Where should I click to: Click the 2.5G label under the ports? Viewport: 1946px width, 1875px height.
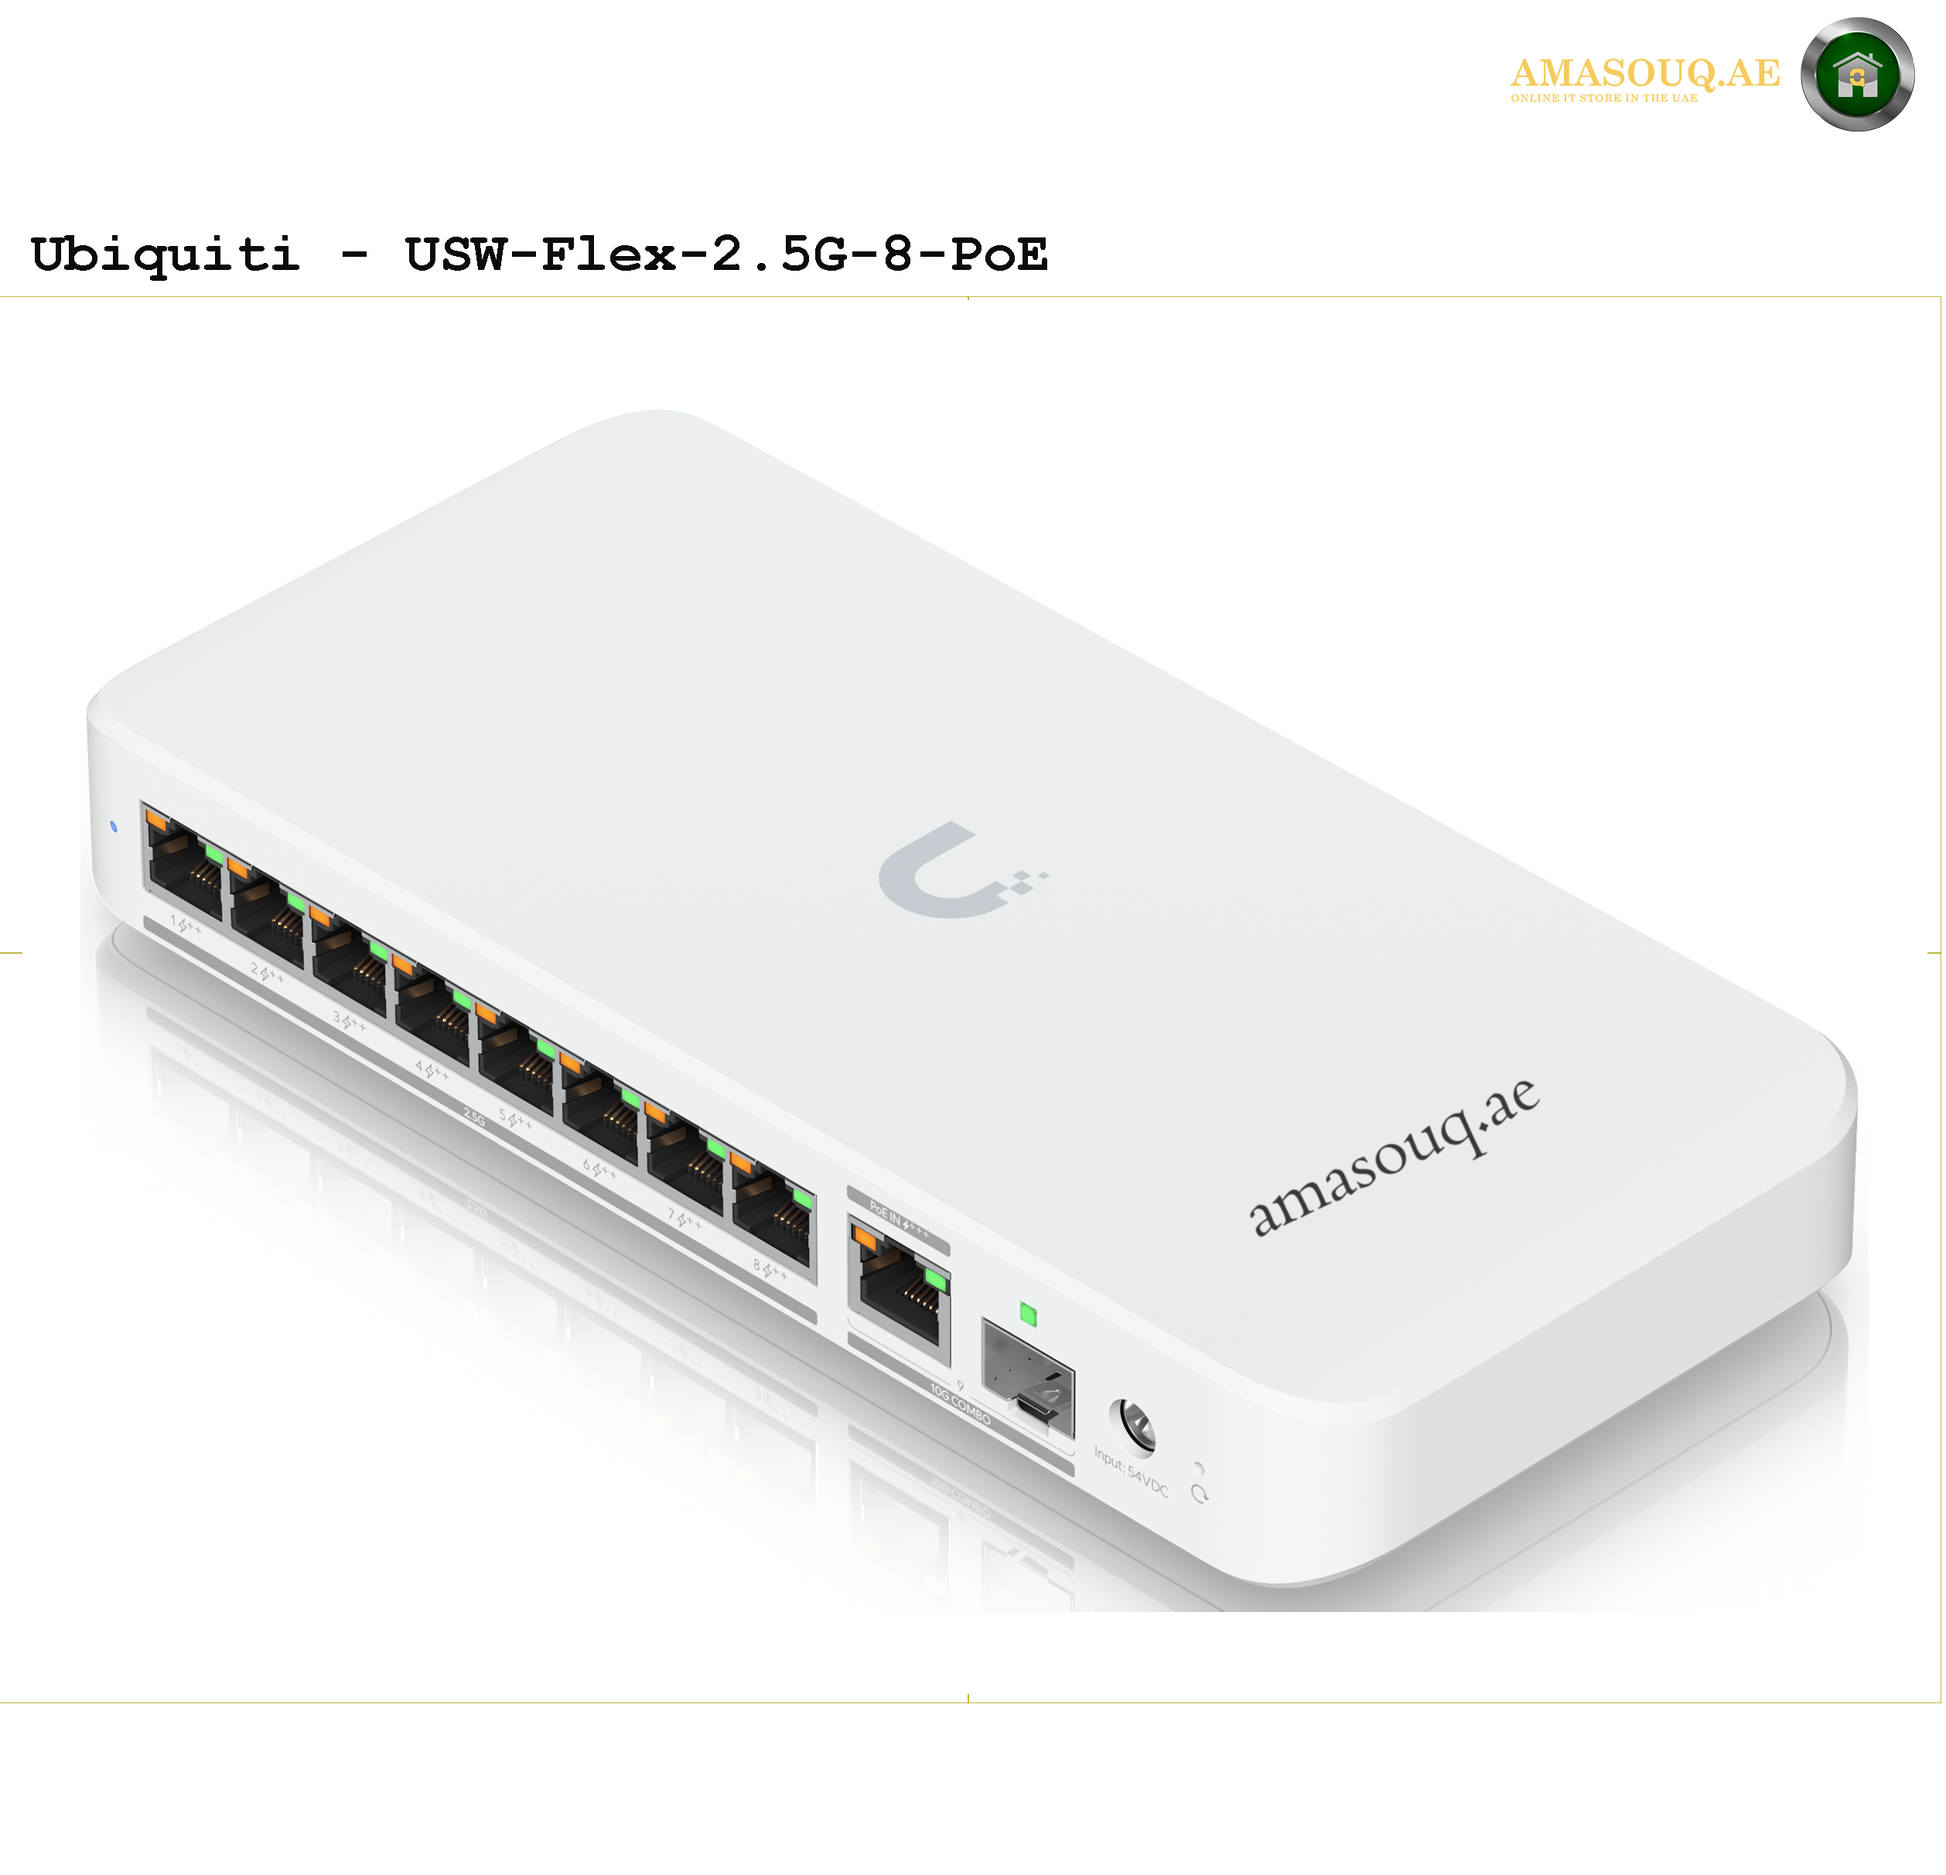(474, 1116)
